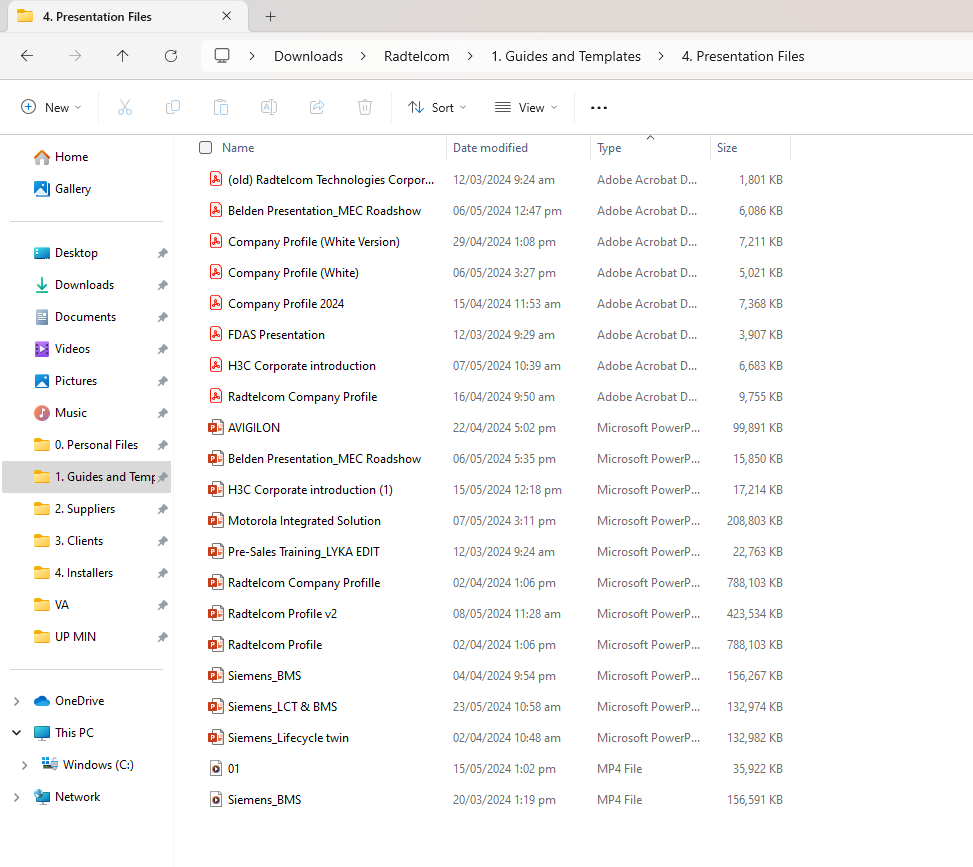Click 4. Presentation Files breadcrumb segment

pyautogui.click(x=743, y=56)
